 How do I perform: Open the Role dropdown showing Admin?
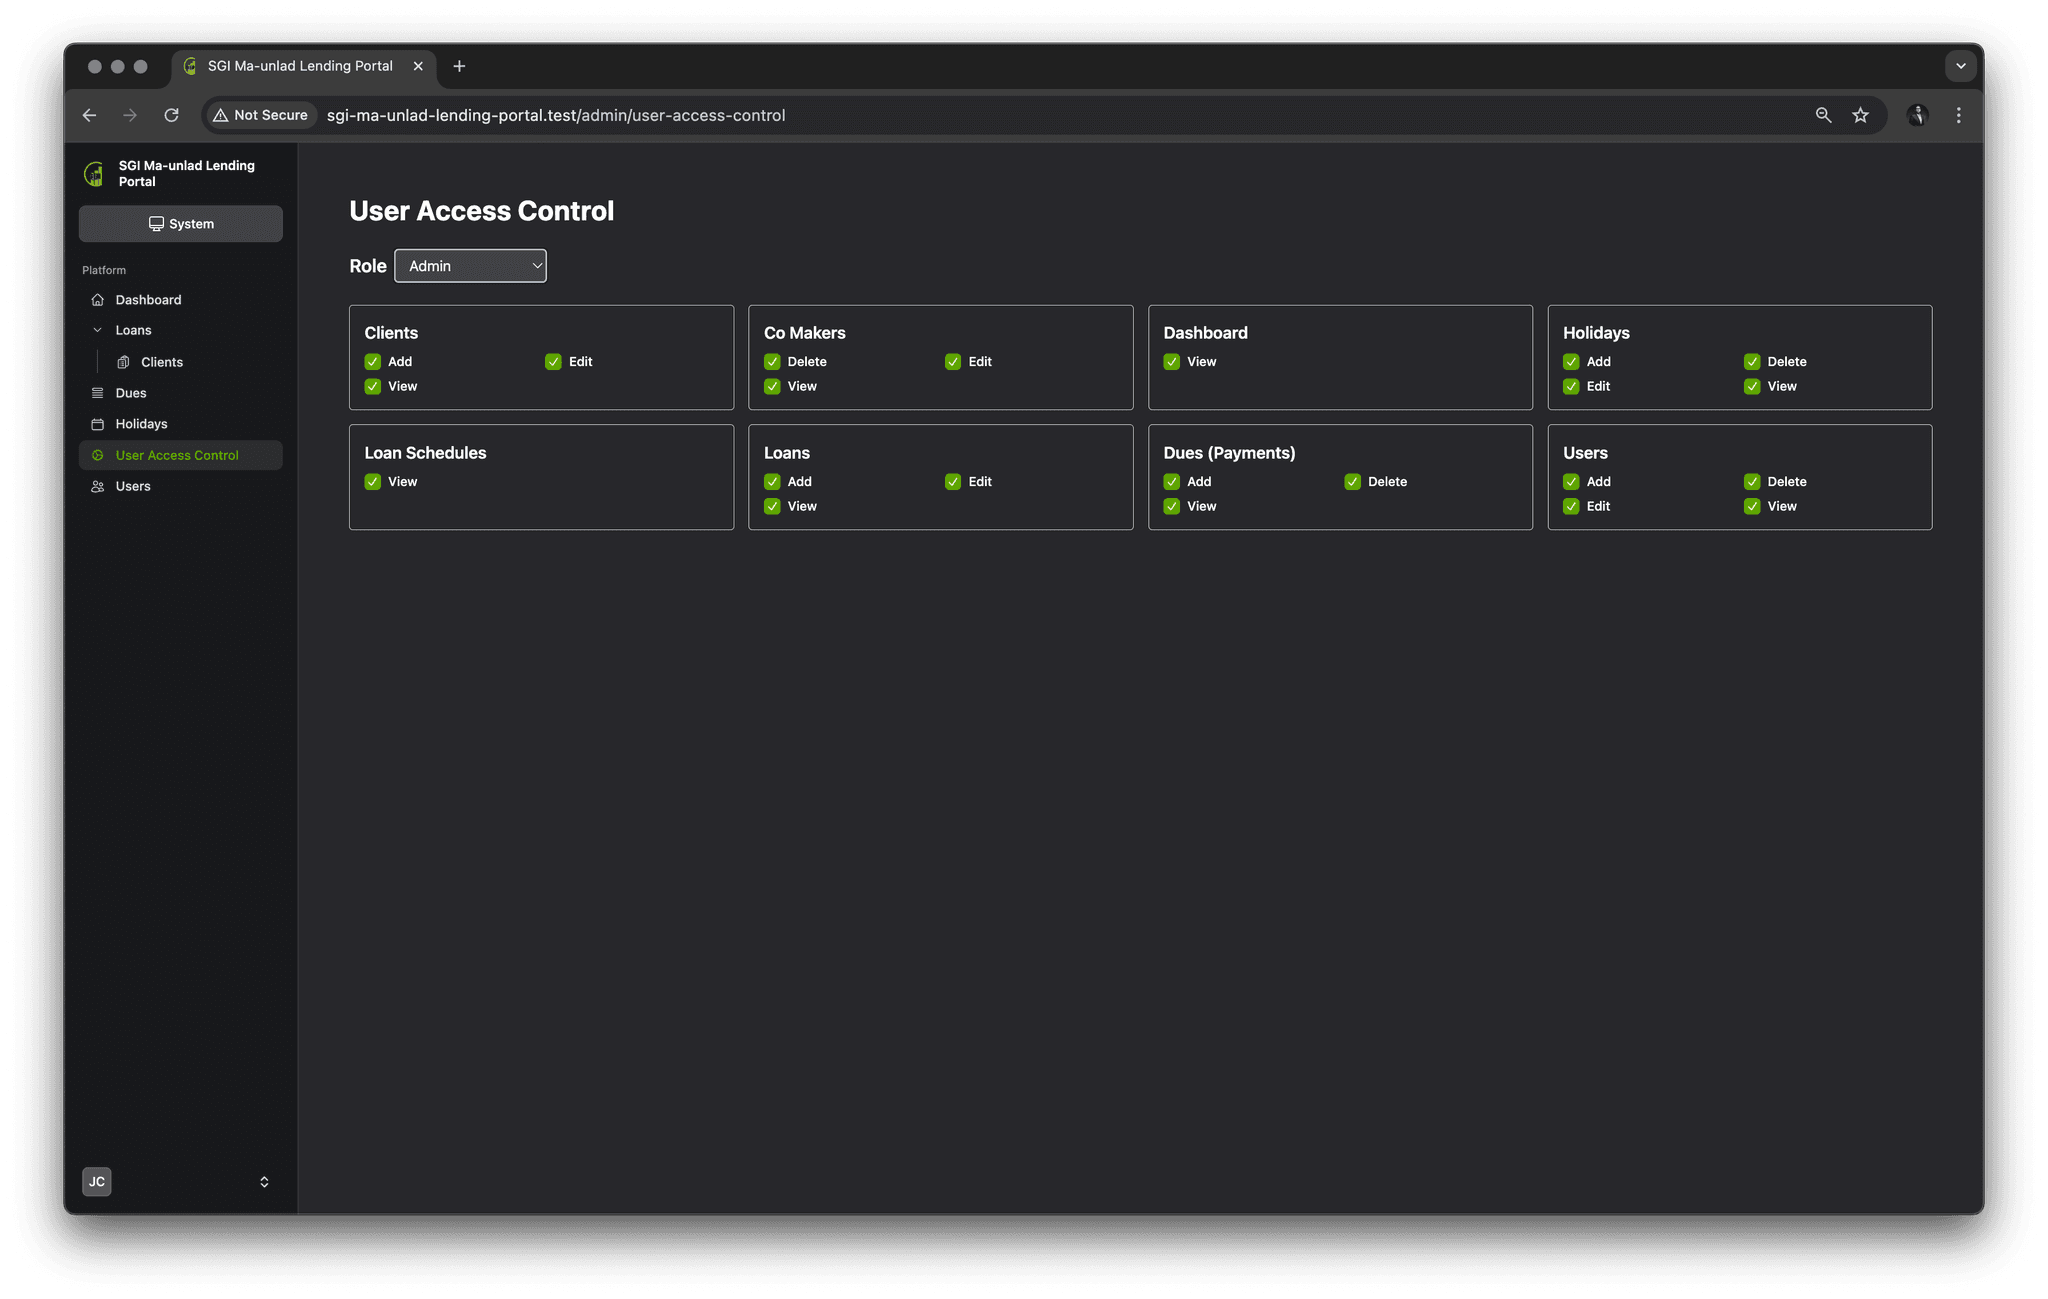click(x=470, y=266)
